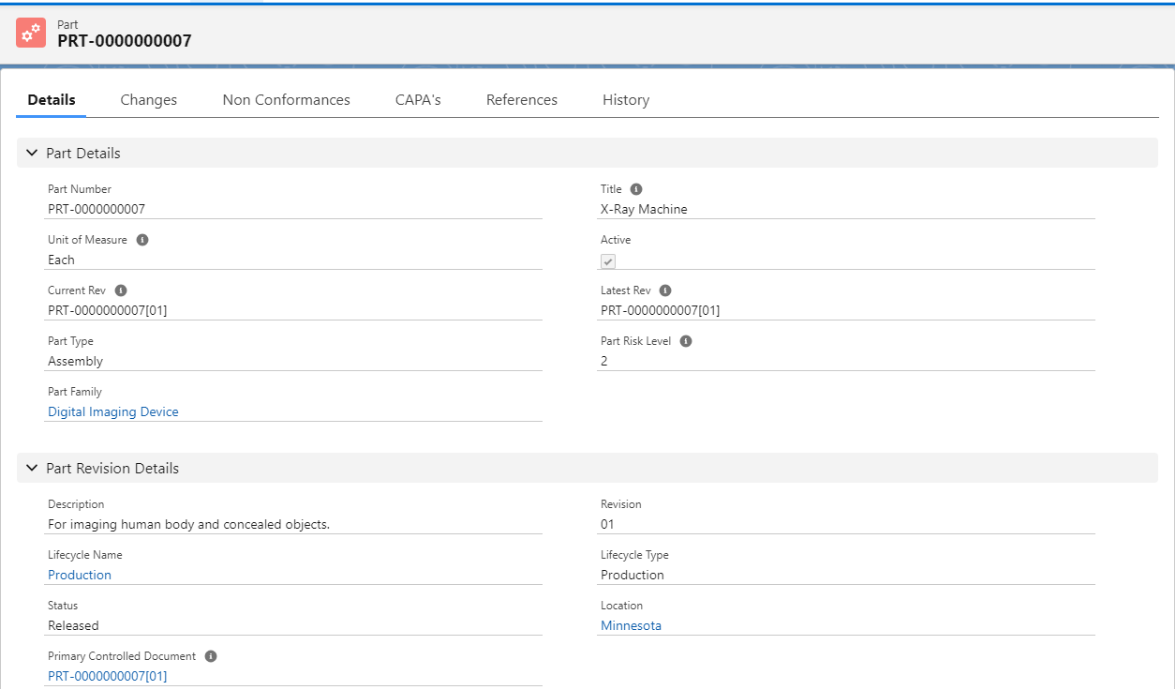1175x689 pixels.
Task: Switch to the Changes tab
Action: click(149, 100)
